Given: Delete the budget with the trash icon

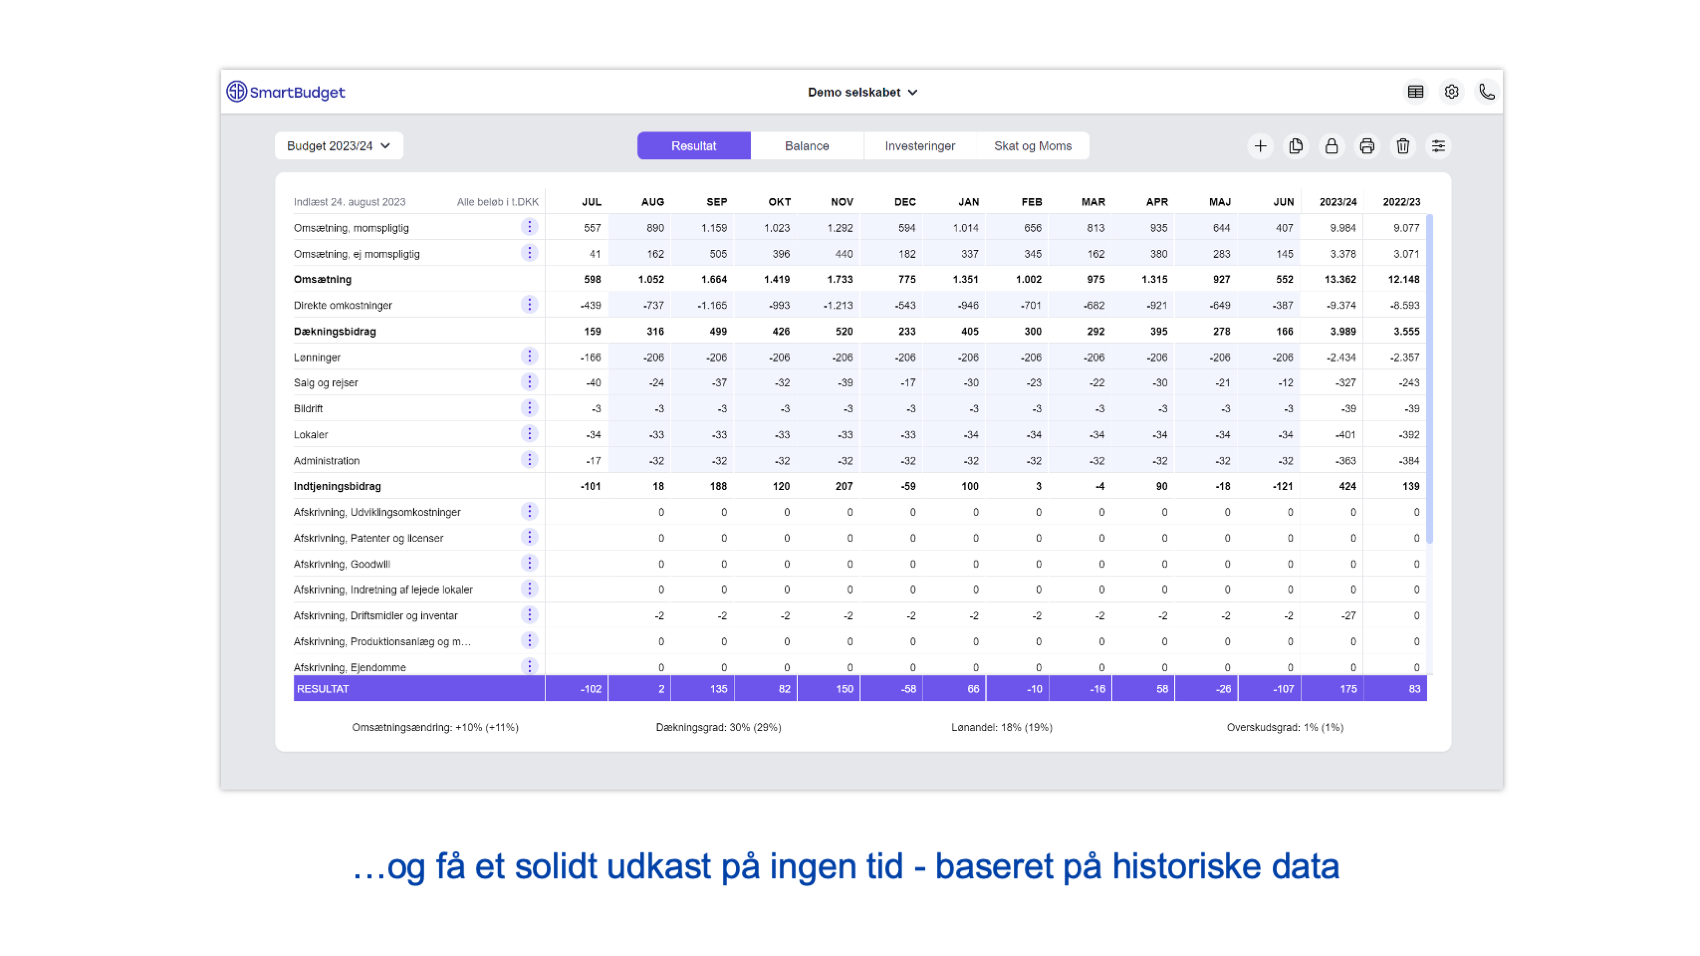Looking at the screenshot, I should tap(1403, 146).
